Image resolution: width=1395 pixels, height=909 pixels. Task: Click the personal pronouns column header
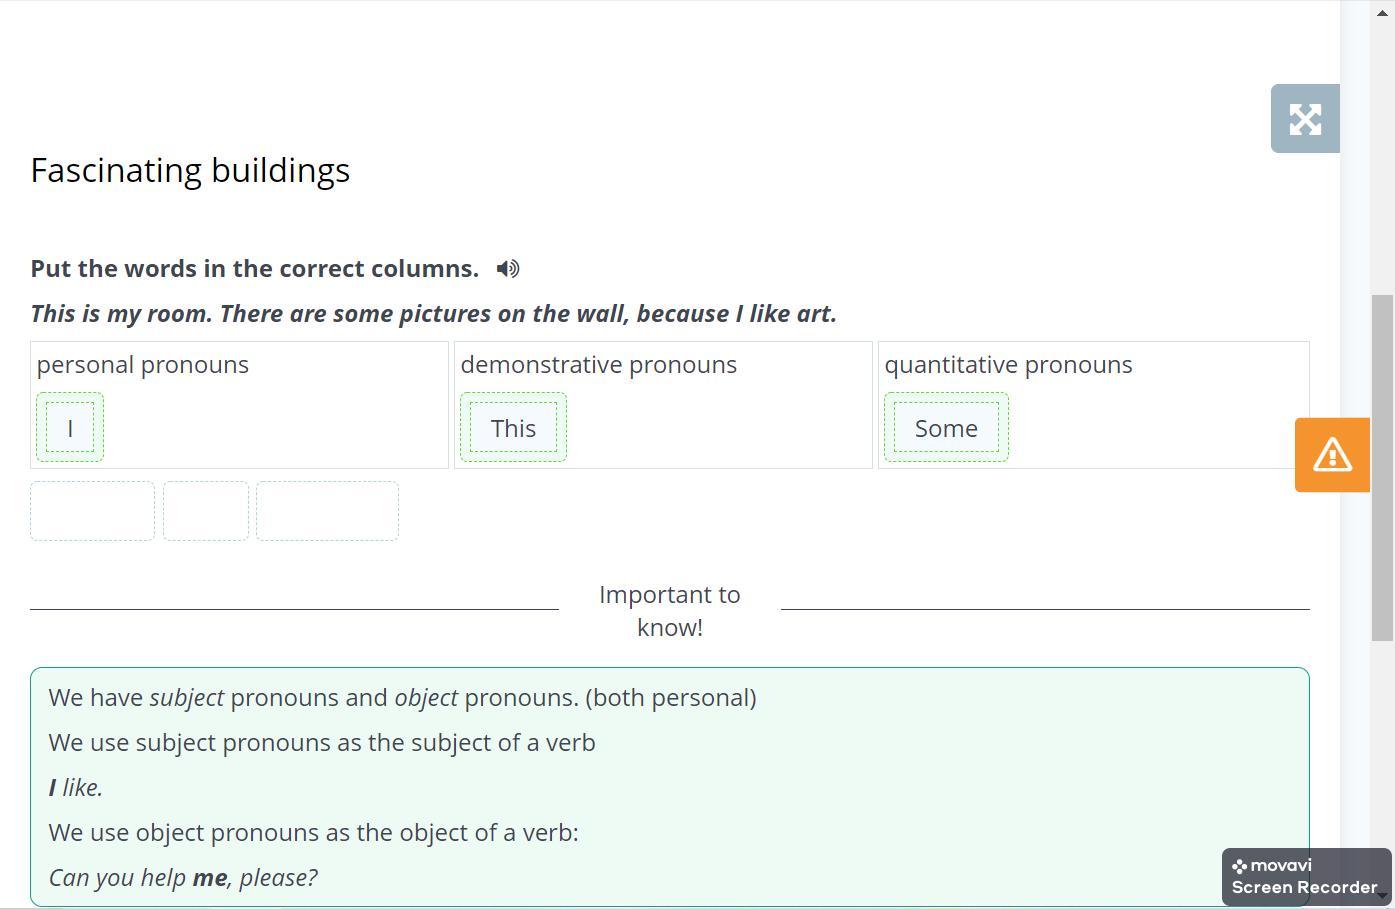(x=143, y=365)
